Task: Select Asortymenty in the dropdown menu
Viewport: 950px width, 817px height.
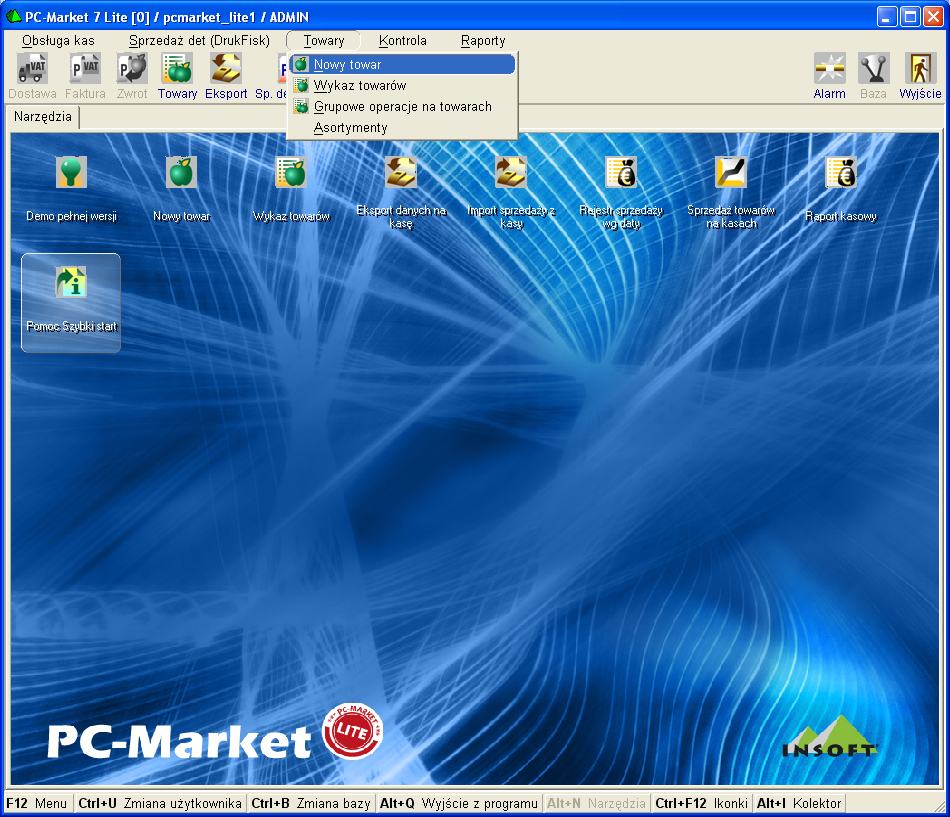Action: click(x=350, y=127)
